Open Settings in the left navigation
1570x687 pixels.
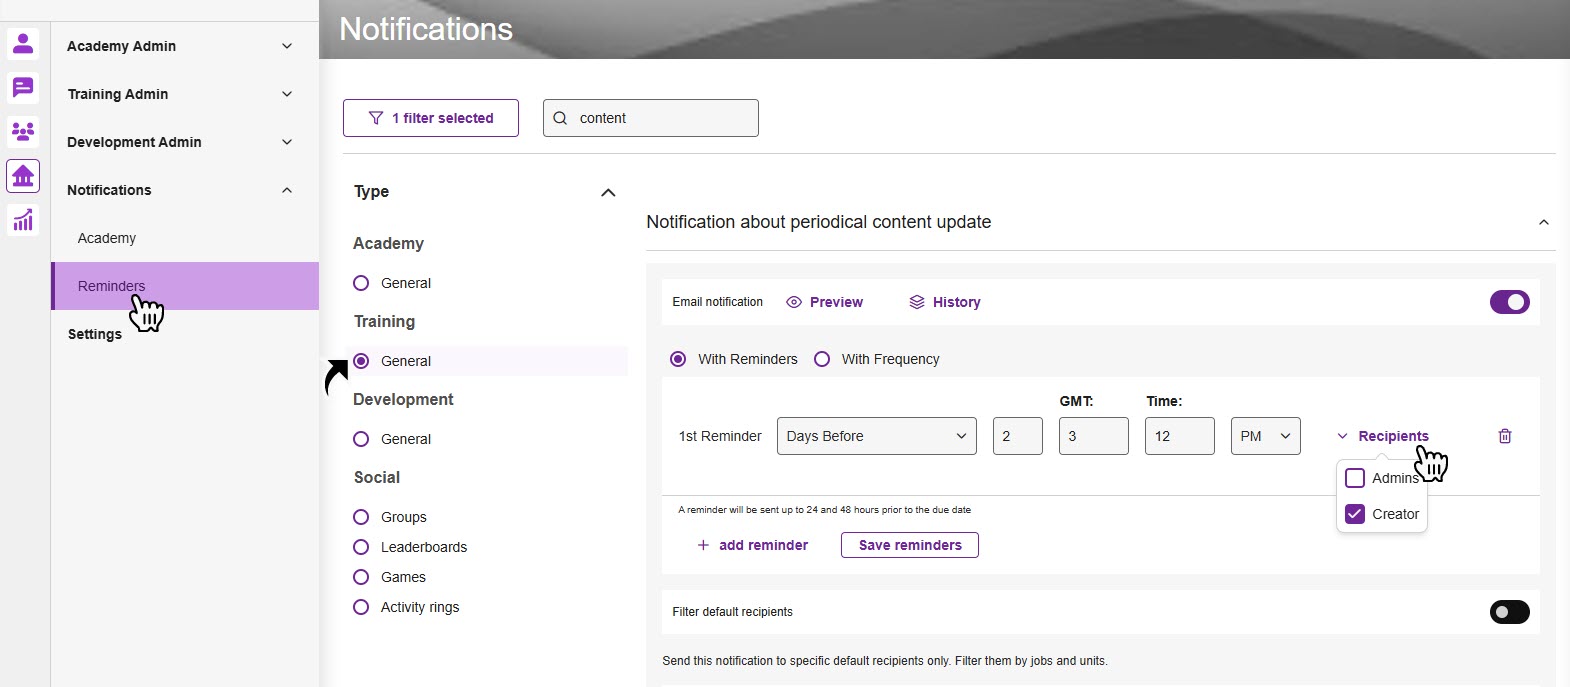pos(95,334)
